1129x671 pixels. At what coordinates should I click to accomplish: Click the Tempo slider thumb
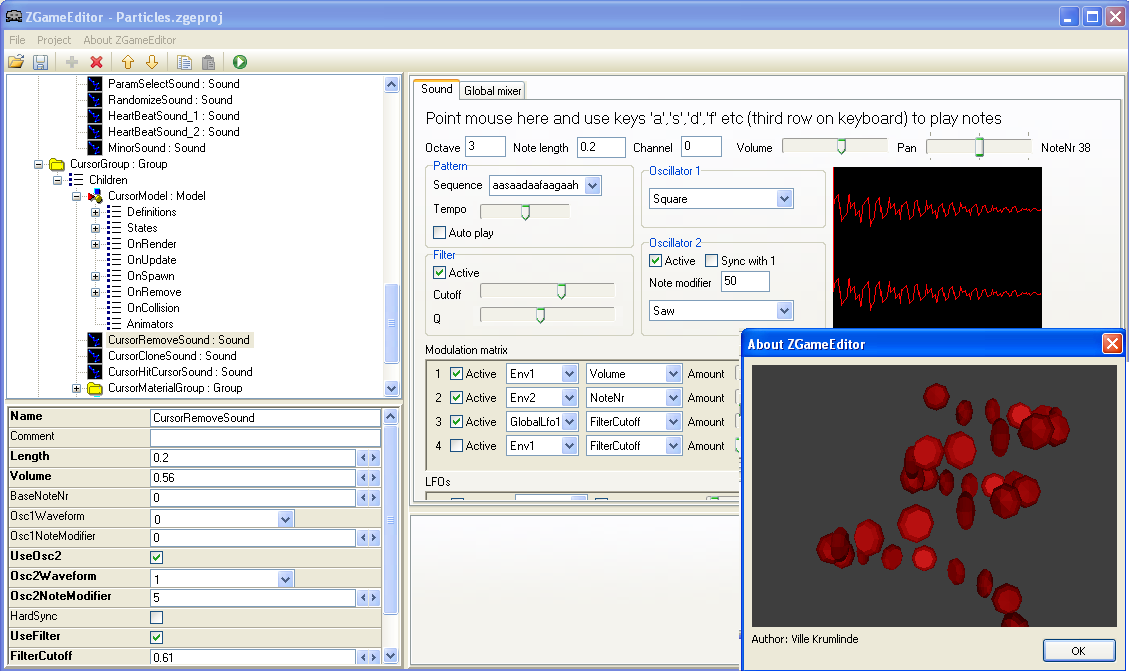pyautogui.click(x=526, y=212)
